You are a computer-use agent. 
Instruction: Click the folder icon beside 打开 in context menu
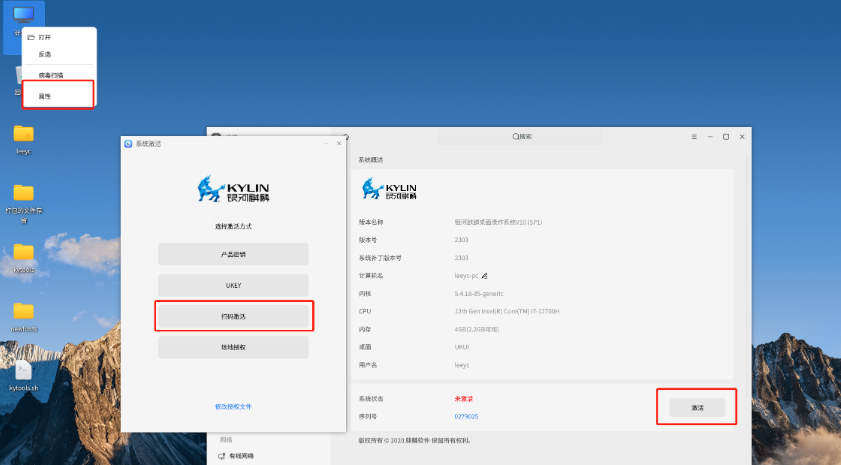coord(31,38)
